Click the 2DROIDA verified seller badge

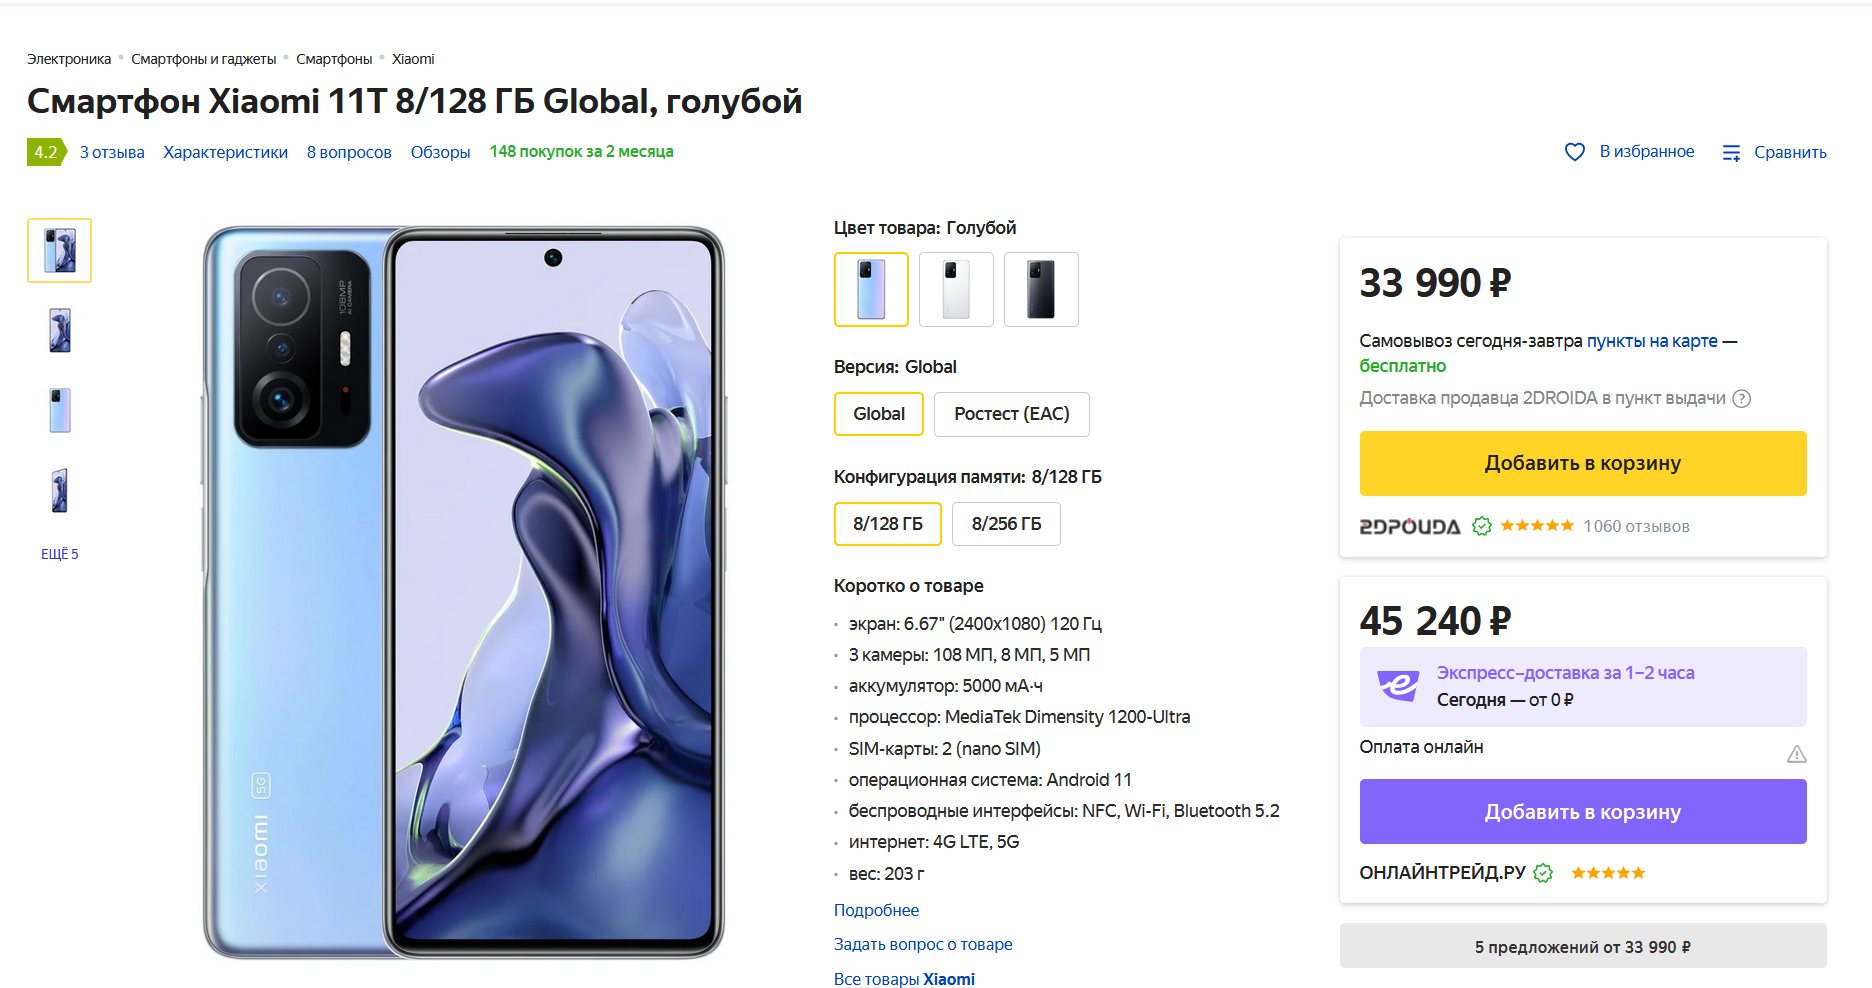click(1482, 527)
